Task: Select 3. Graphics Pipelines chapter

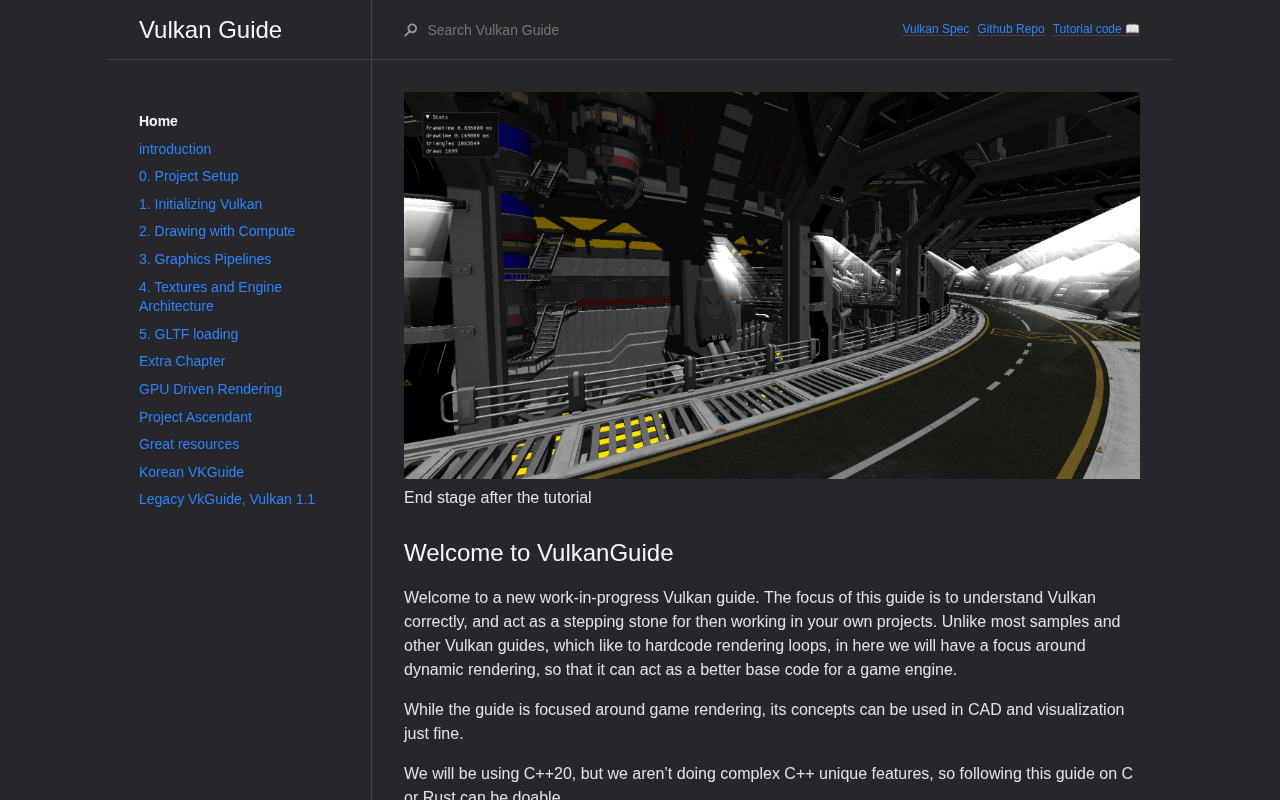Action: pyautogui.click(x=205, y=259)
